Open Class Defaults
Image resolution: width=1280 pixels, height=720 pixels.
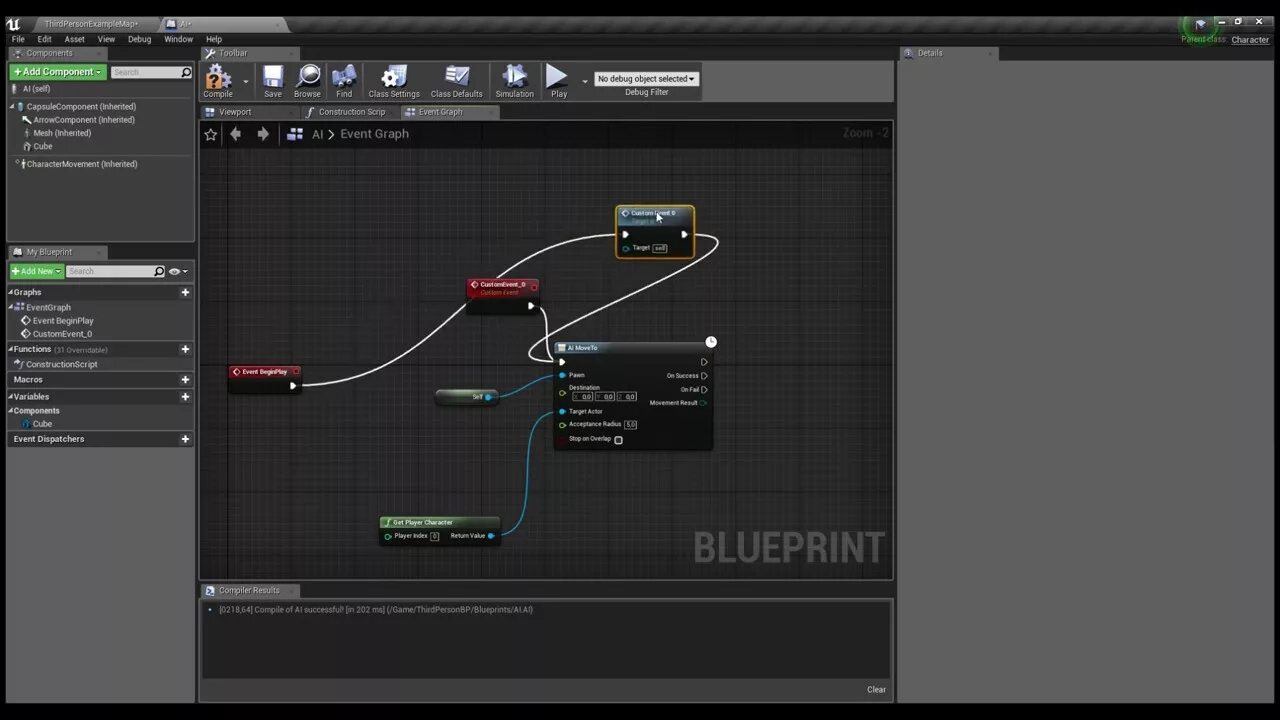456,81
